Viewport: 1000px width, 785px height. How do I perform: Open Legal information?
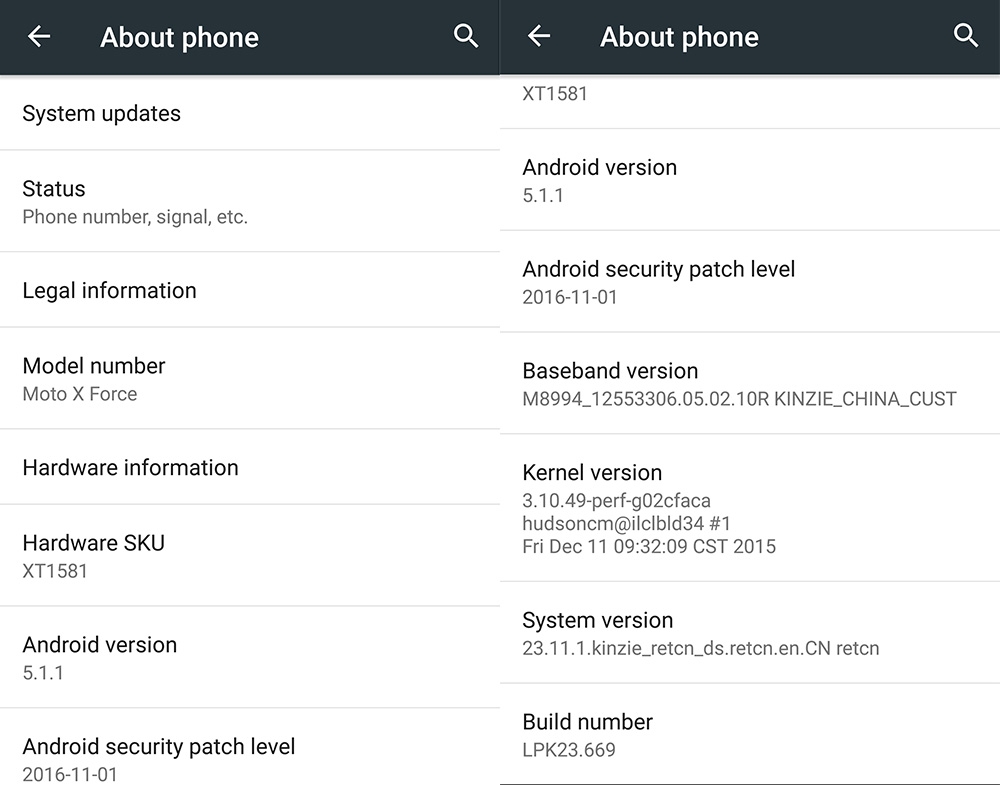[249, 290]
